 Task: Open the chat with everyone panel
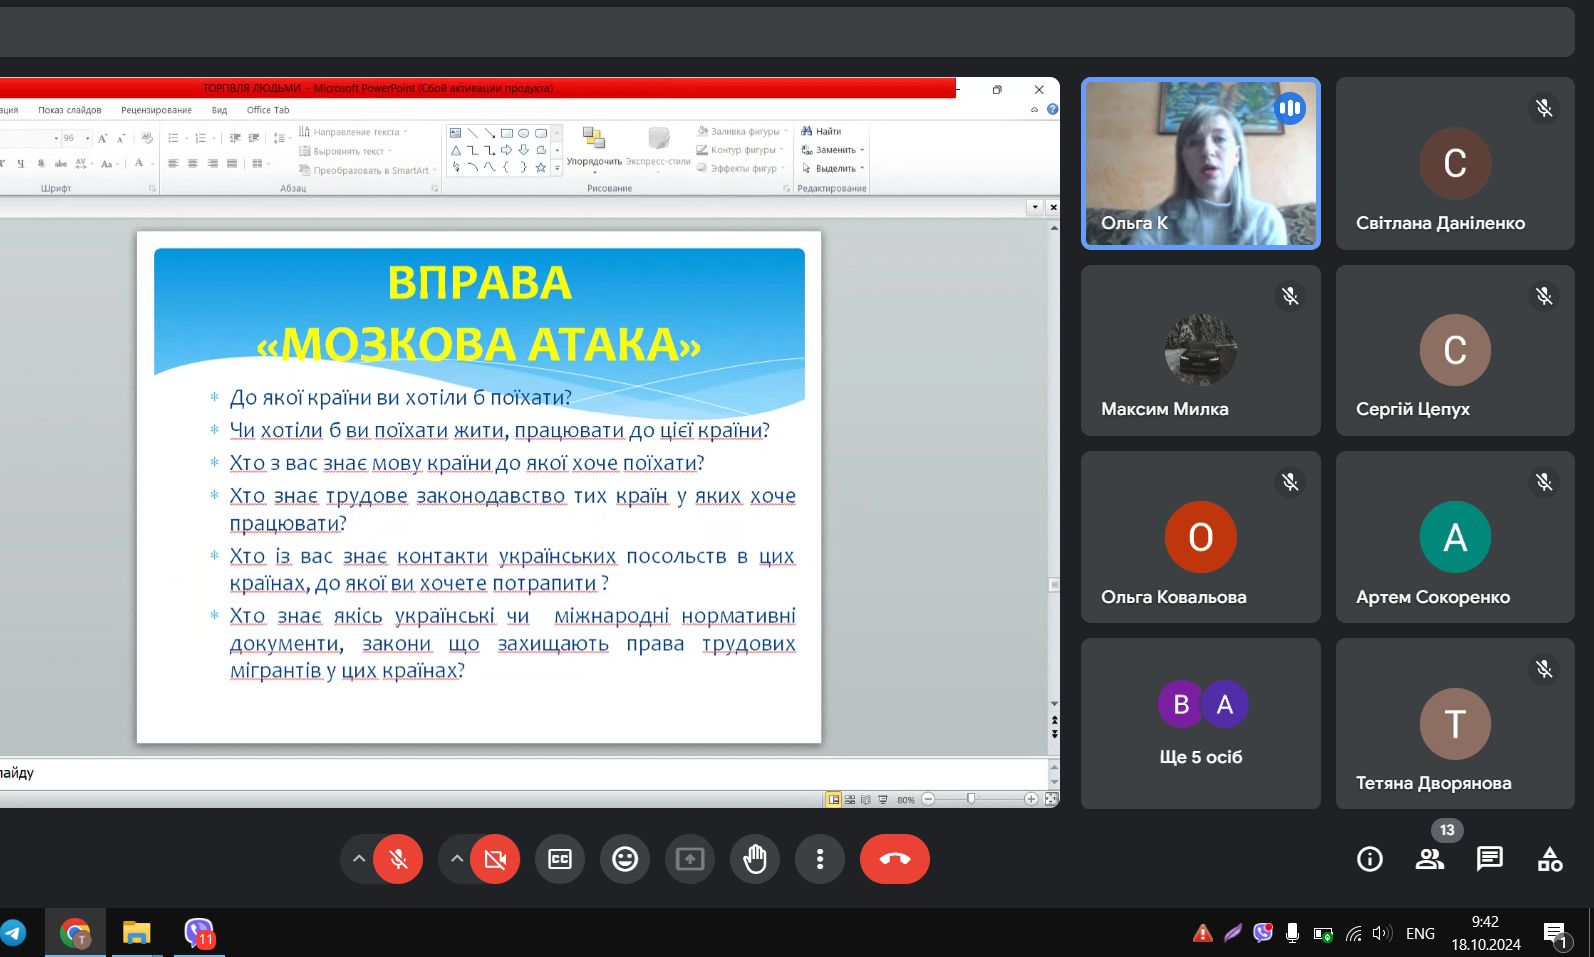tap(1490, 859)
